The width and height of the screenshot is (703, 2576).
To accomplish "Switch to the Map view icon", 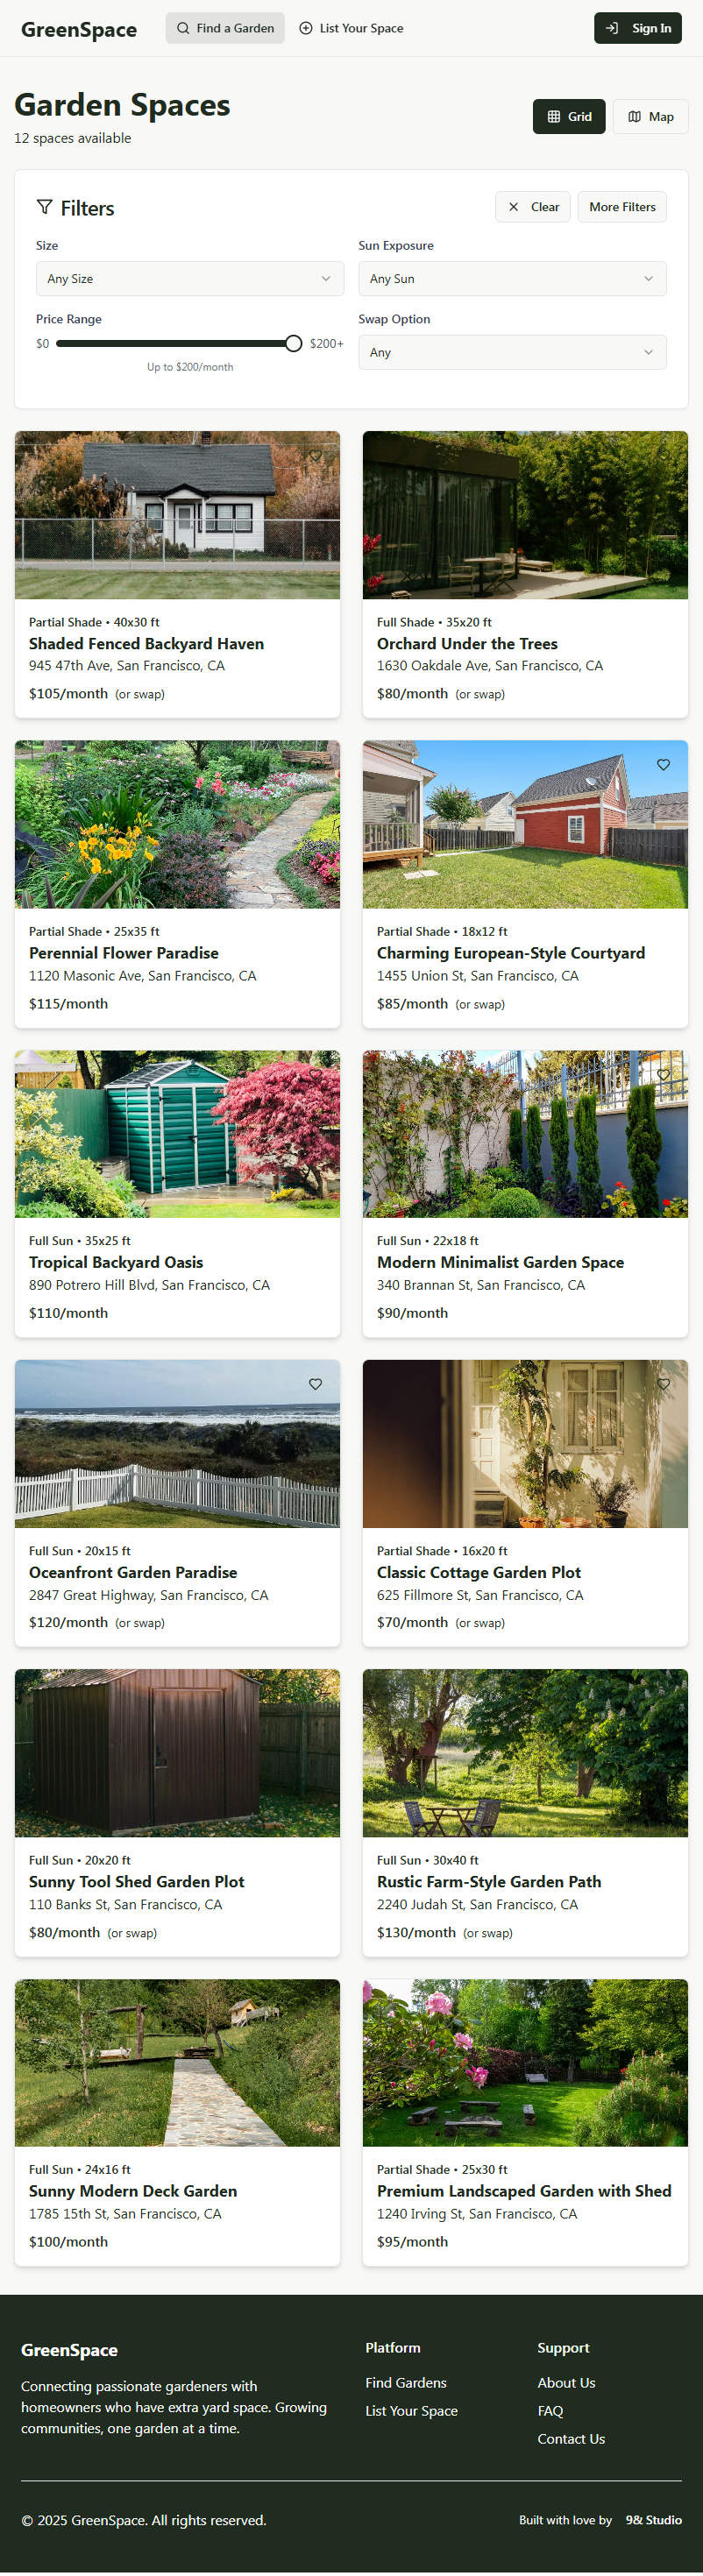I will [636, 116].
